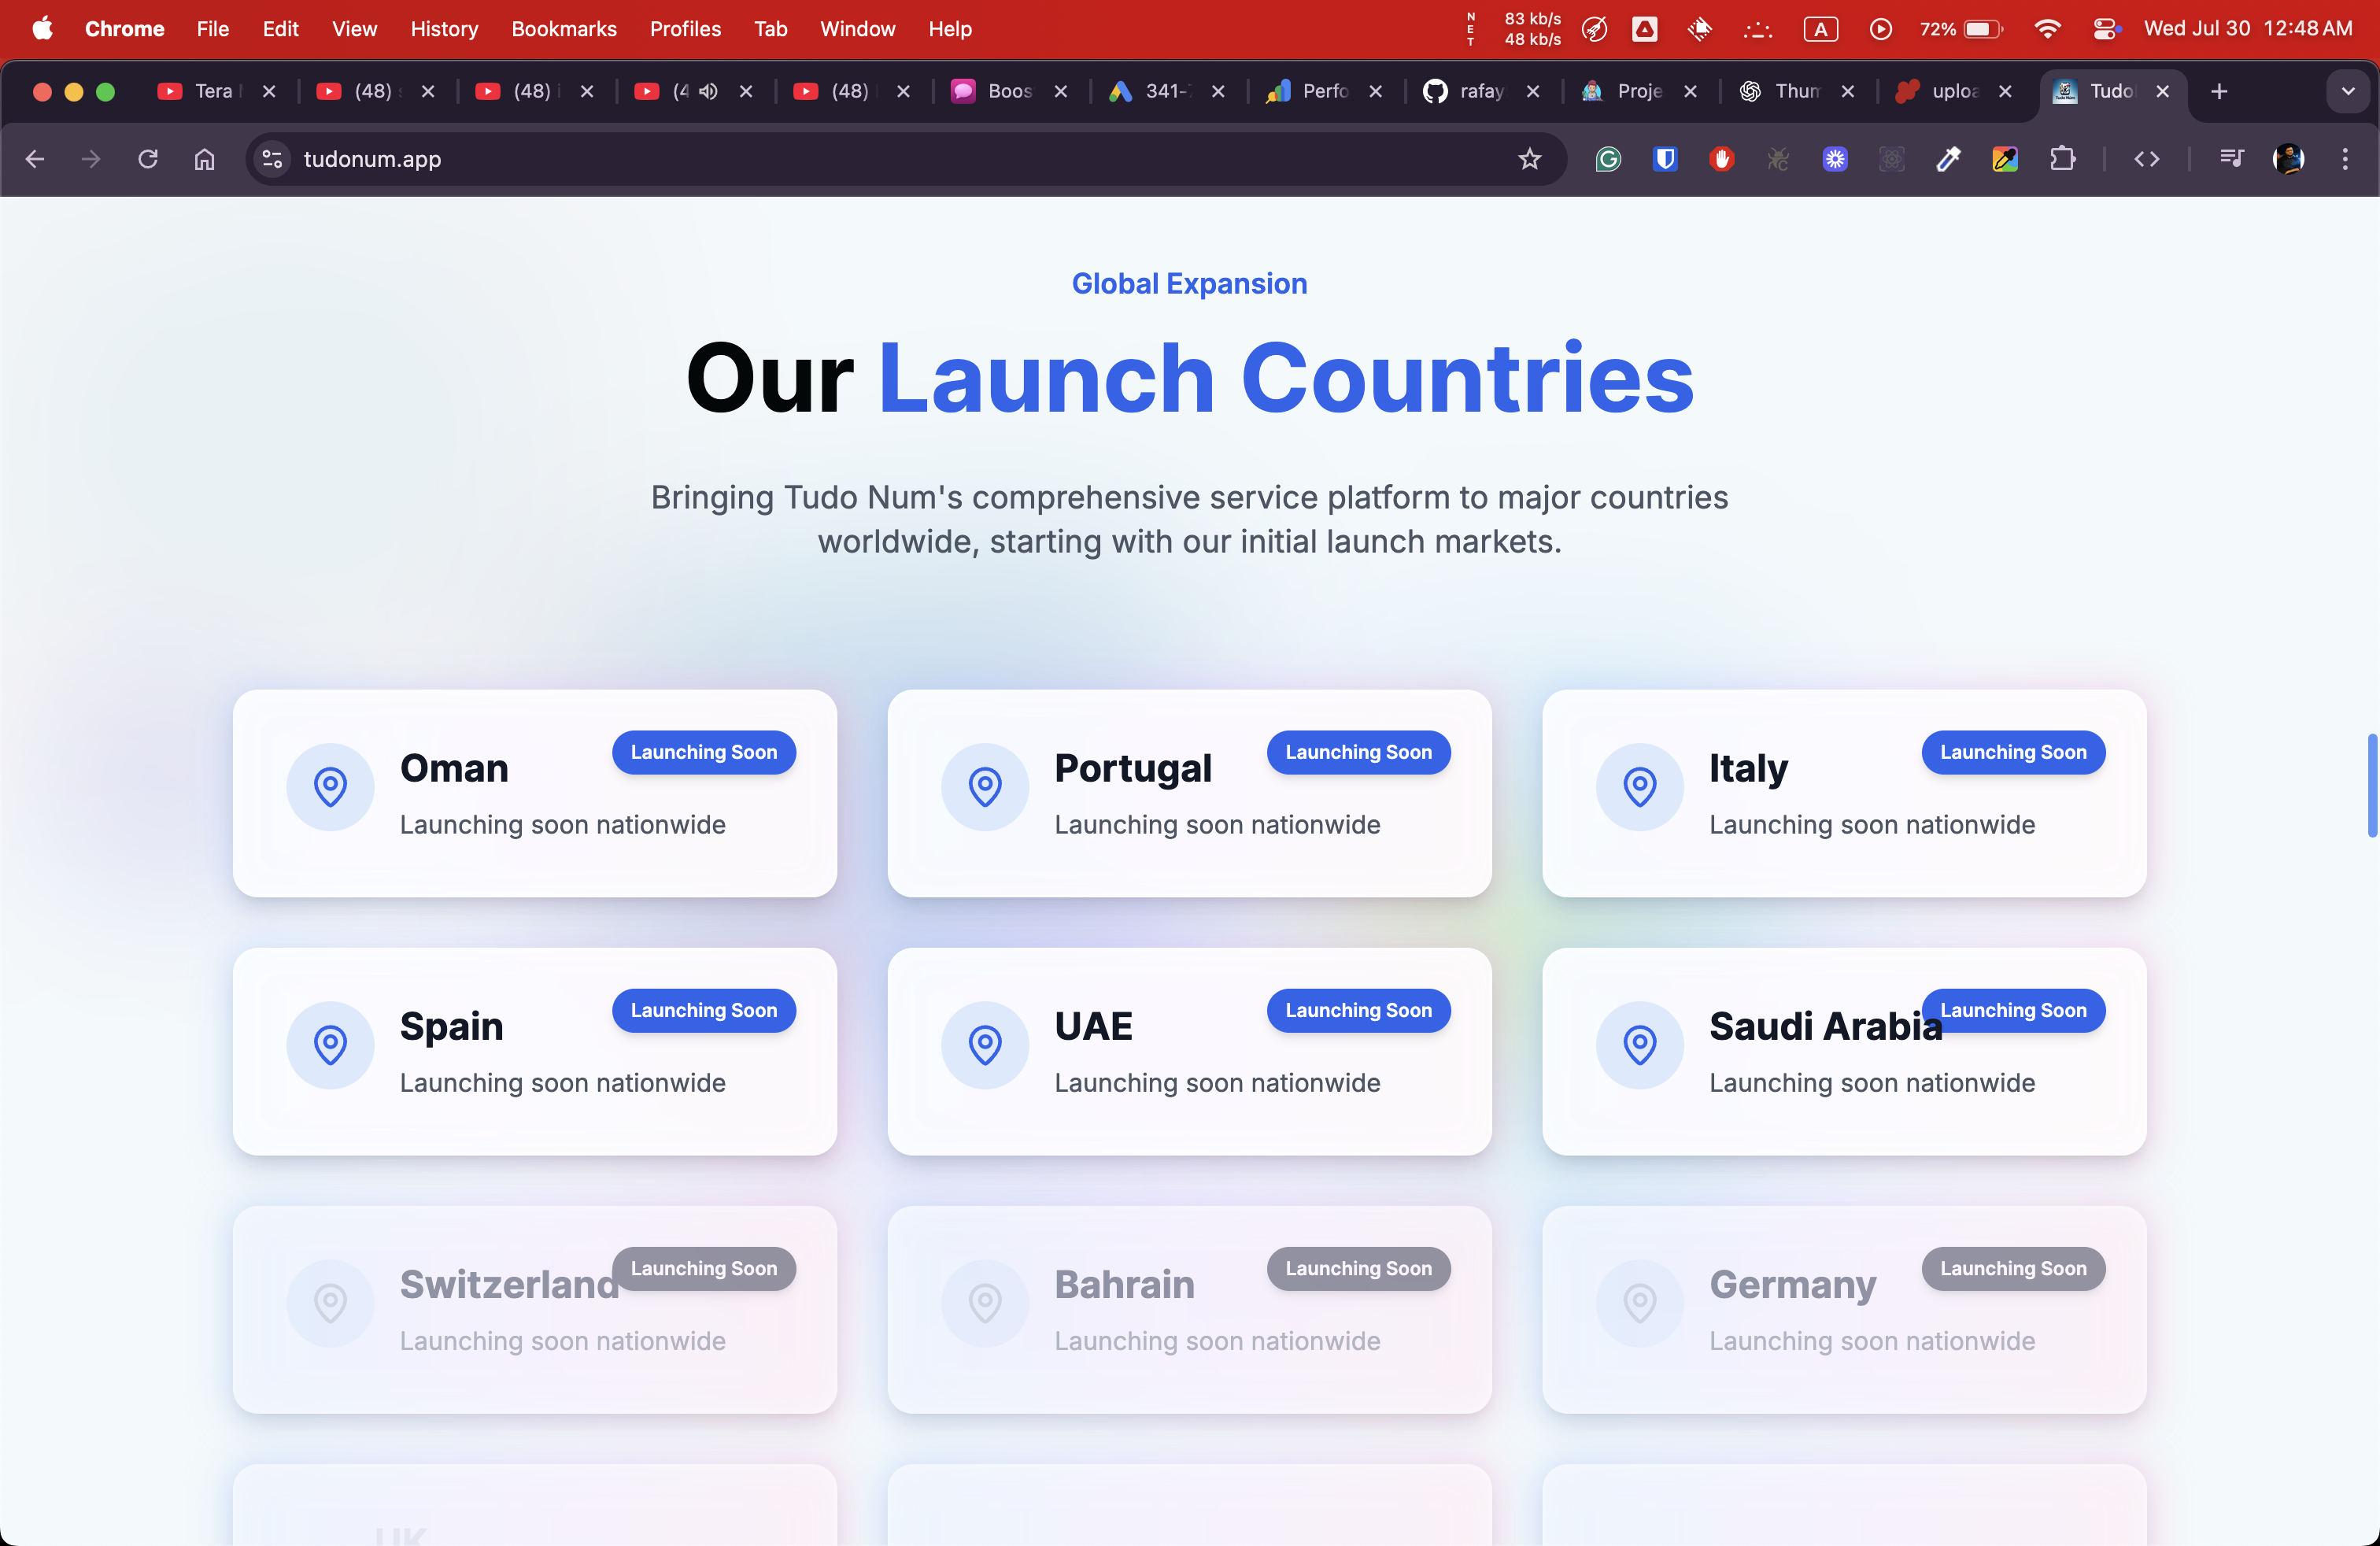Bookmark this page with the star icon
Screen dimensions: 2380x1546
click(x=1530, y=159)
